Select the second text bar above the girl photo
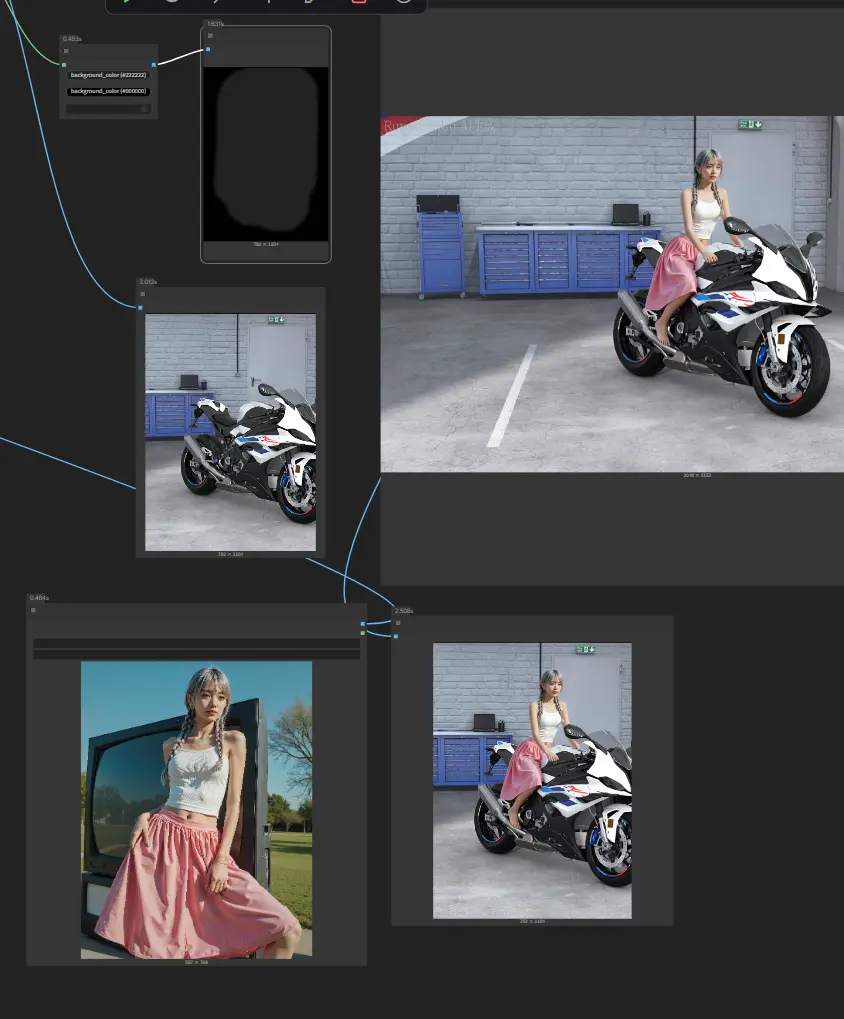 197,651
